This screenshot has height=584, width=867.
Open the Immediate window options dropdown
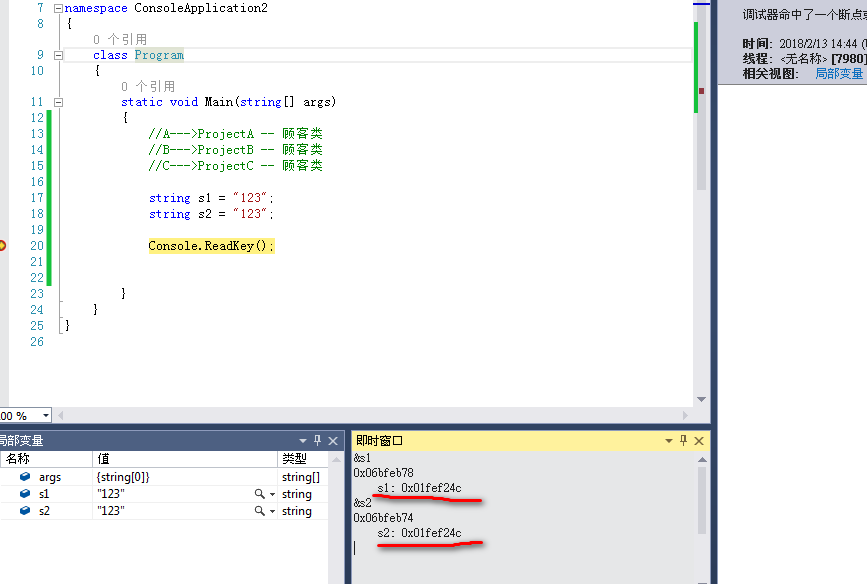(668, 441)
